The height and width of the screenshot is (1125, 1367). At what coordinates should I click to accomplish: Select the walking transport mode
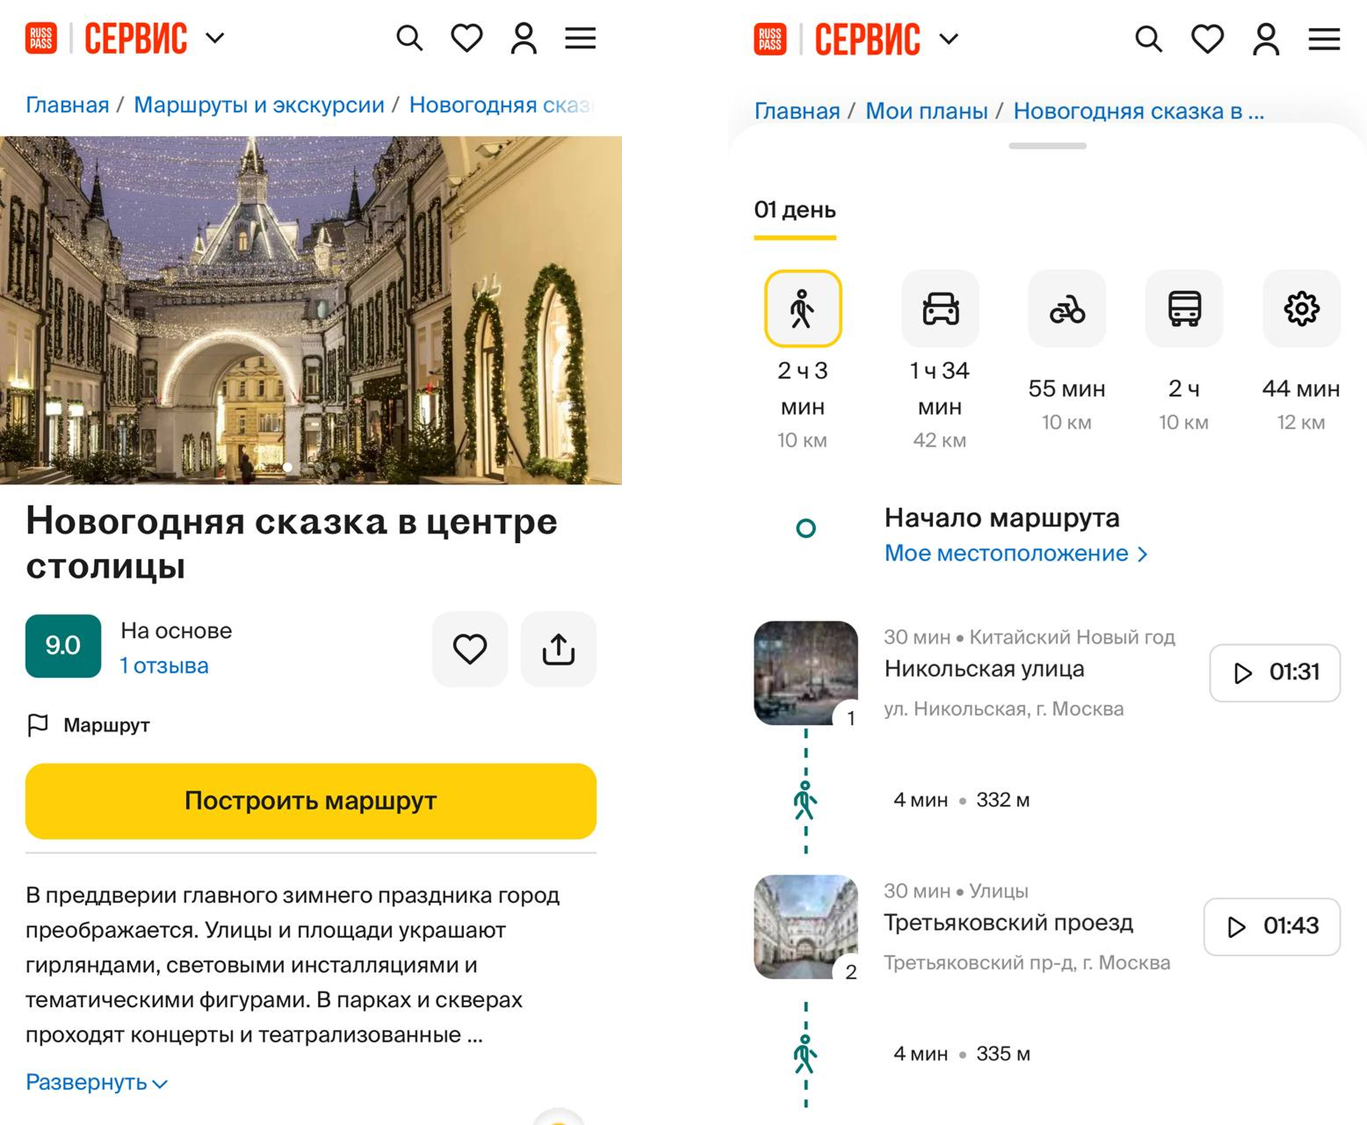pos(802,309)
